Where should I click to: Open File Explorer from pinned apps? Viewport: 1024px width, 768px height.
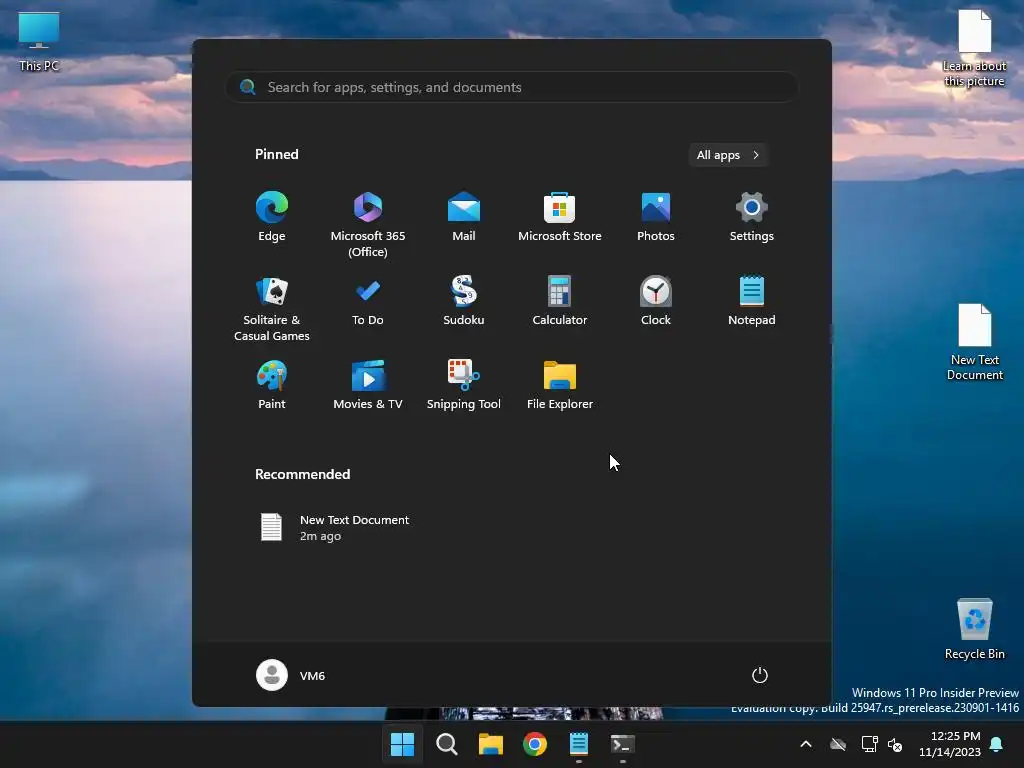tap(560, 385)
